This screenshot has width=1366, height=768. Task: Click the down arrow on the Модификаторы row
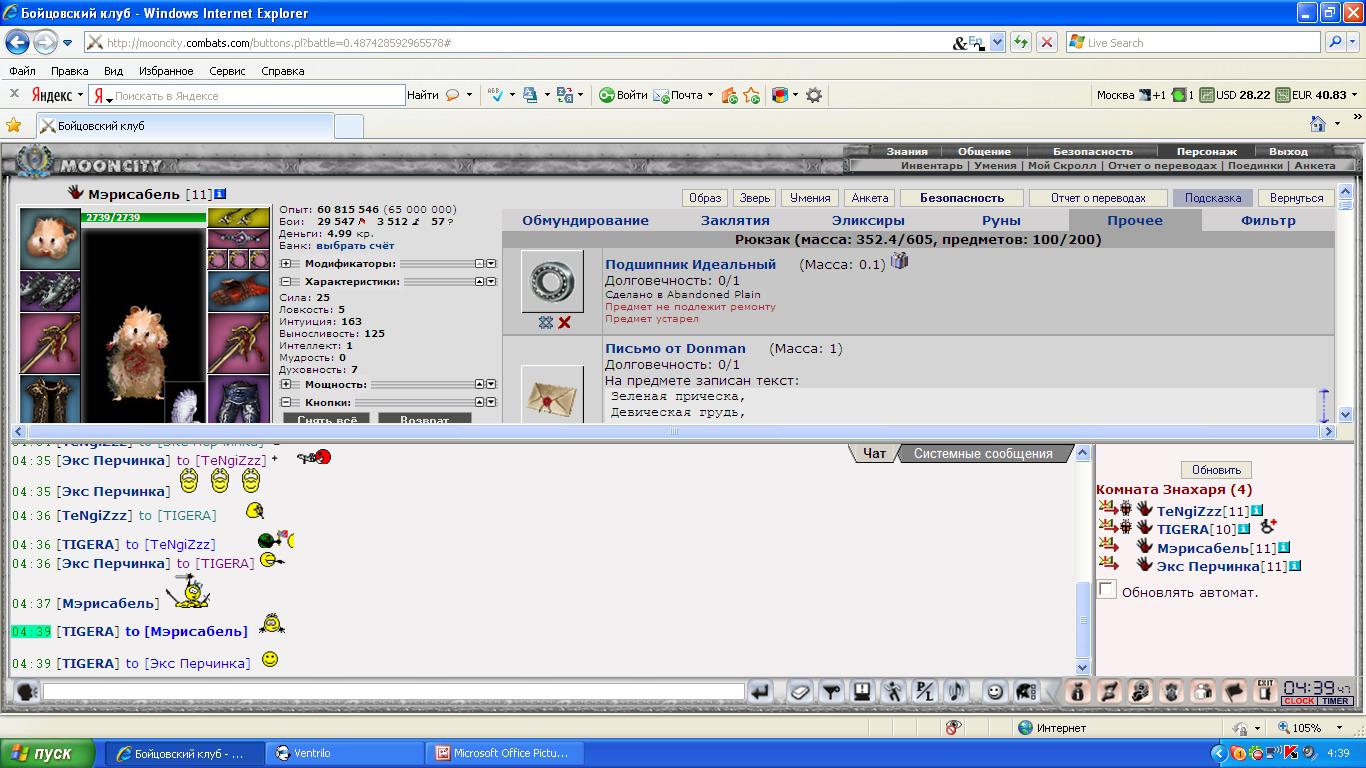coord(491,264)
